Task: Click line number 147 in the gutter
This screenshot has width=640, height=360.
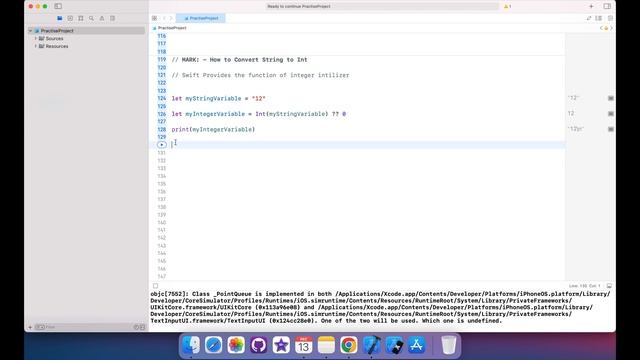Action: [162, 276]
